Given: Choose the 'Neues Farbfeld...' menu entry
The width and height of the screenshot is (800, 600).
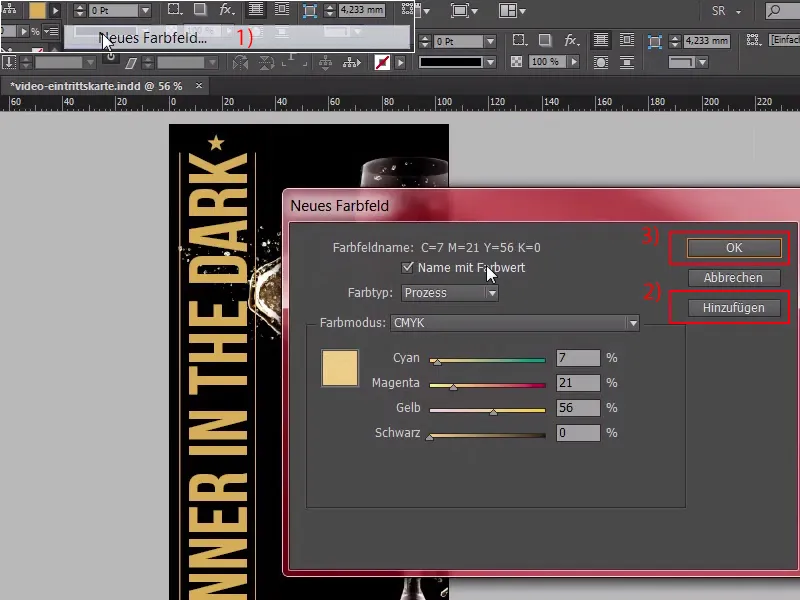Looking at the screenshot, I should (x=237, y=38).
